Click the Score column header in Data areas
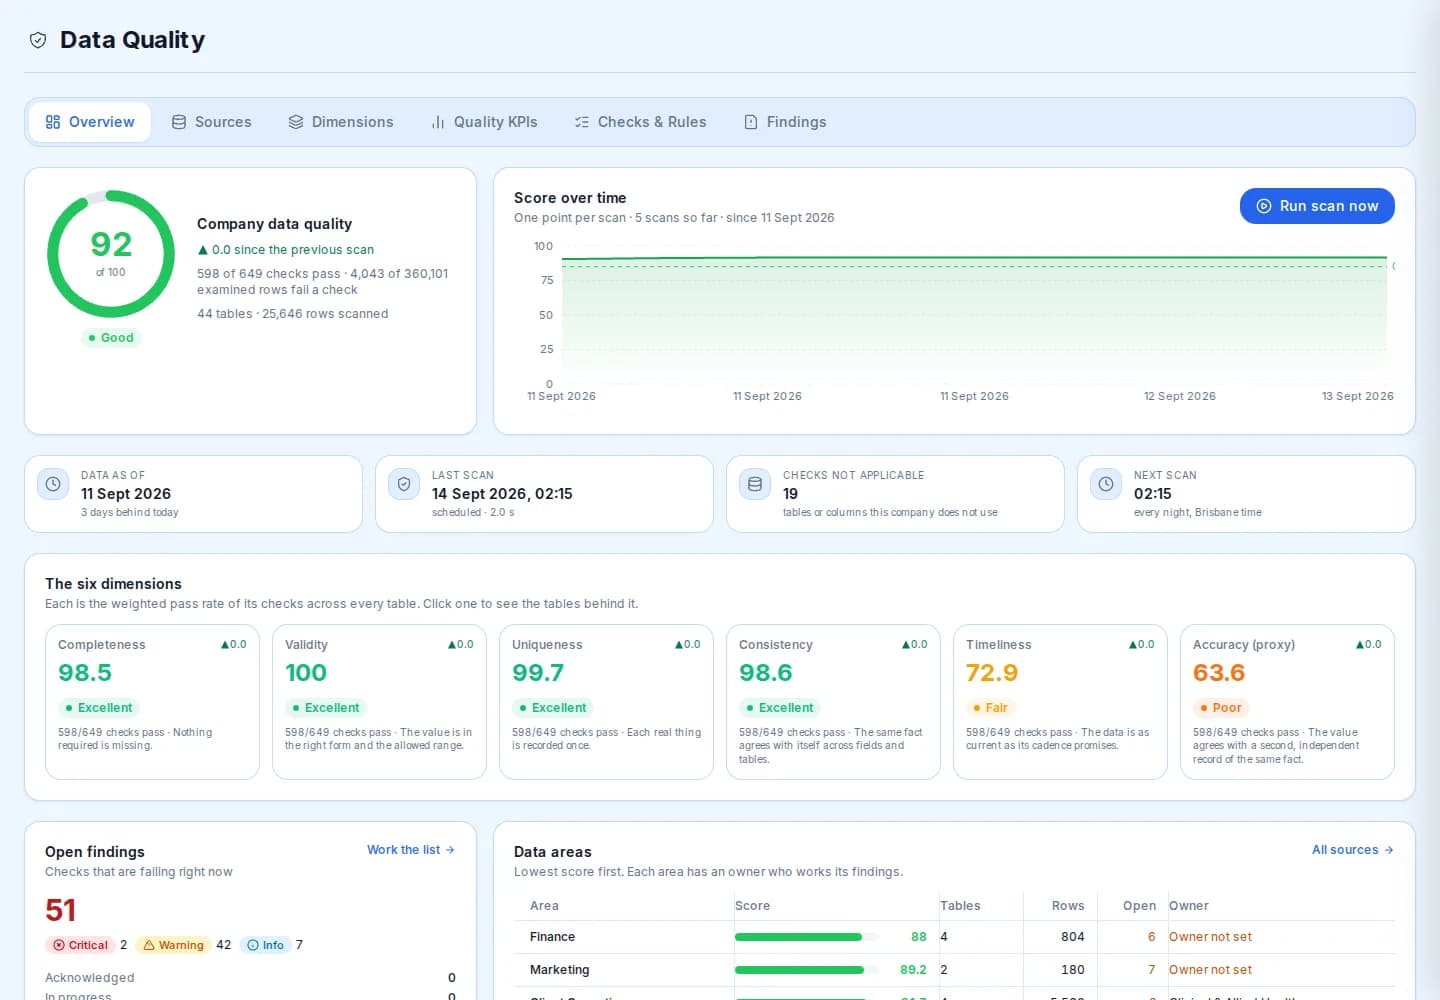The image size is (1440, 1000). click(x=752, y=906)
